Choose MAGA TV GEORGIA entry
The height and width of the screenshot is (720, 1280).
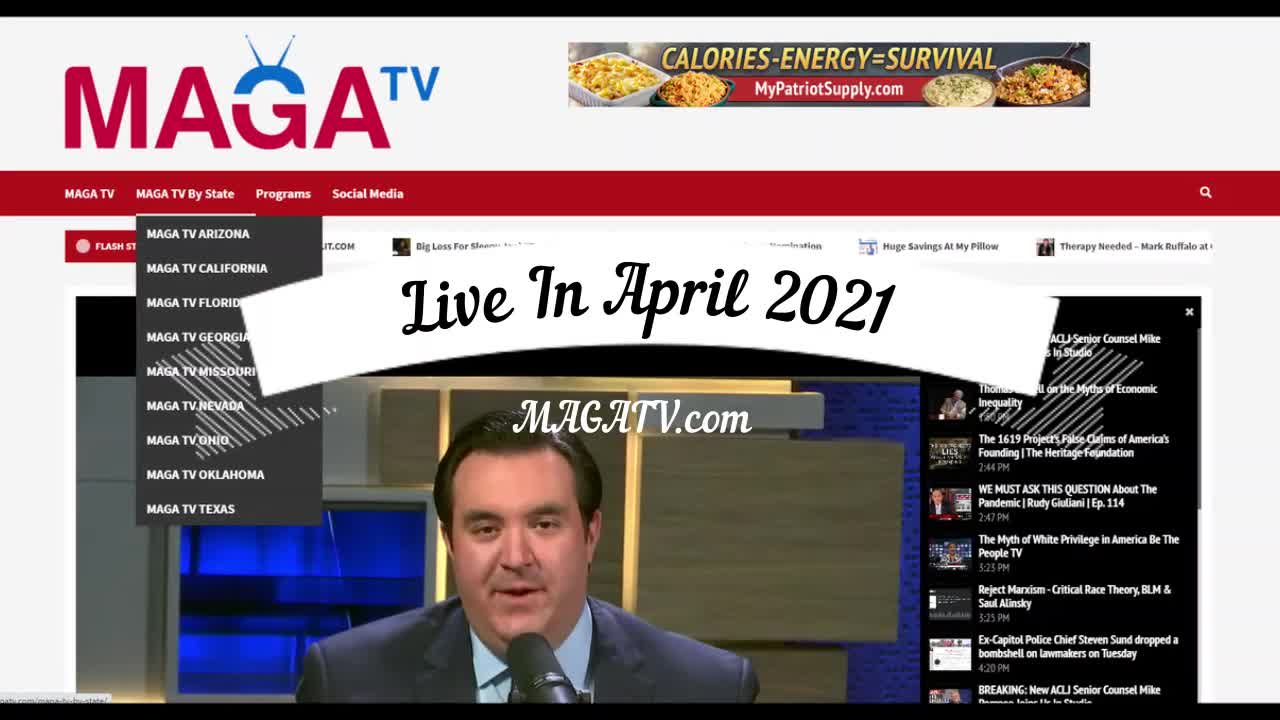click(197, 337)
